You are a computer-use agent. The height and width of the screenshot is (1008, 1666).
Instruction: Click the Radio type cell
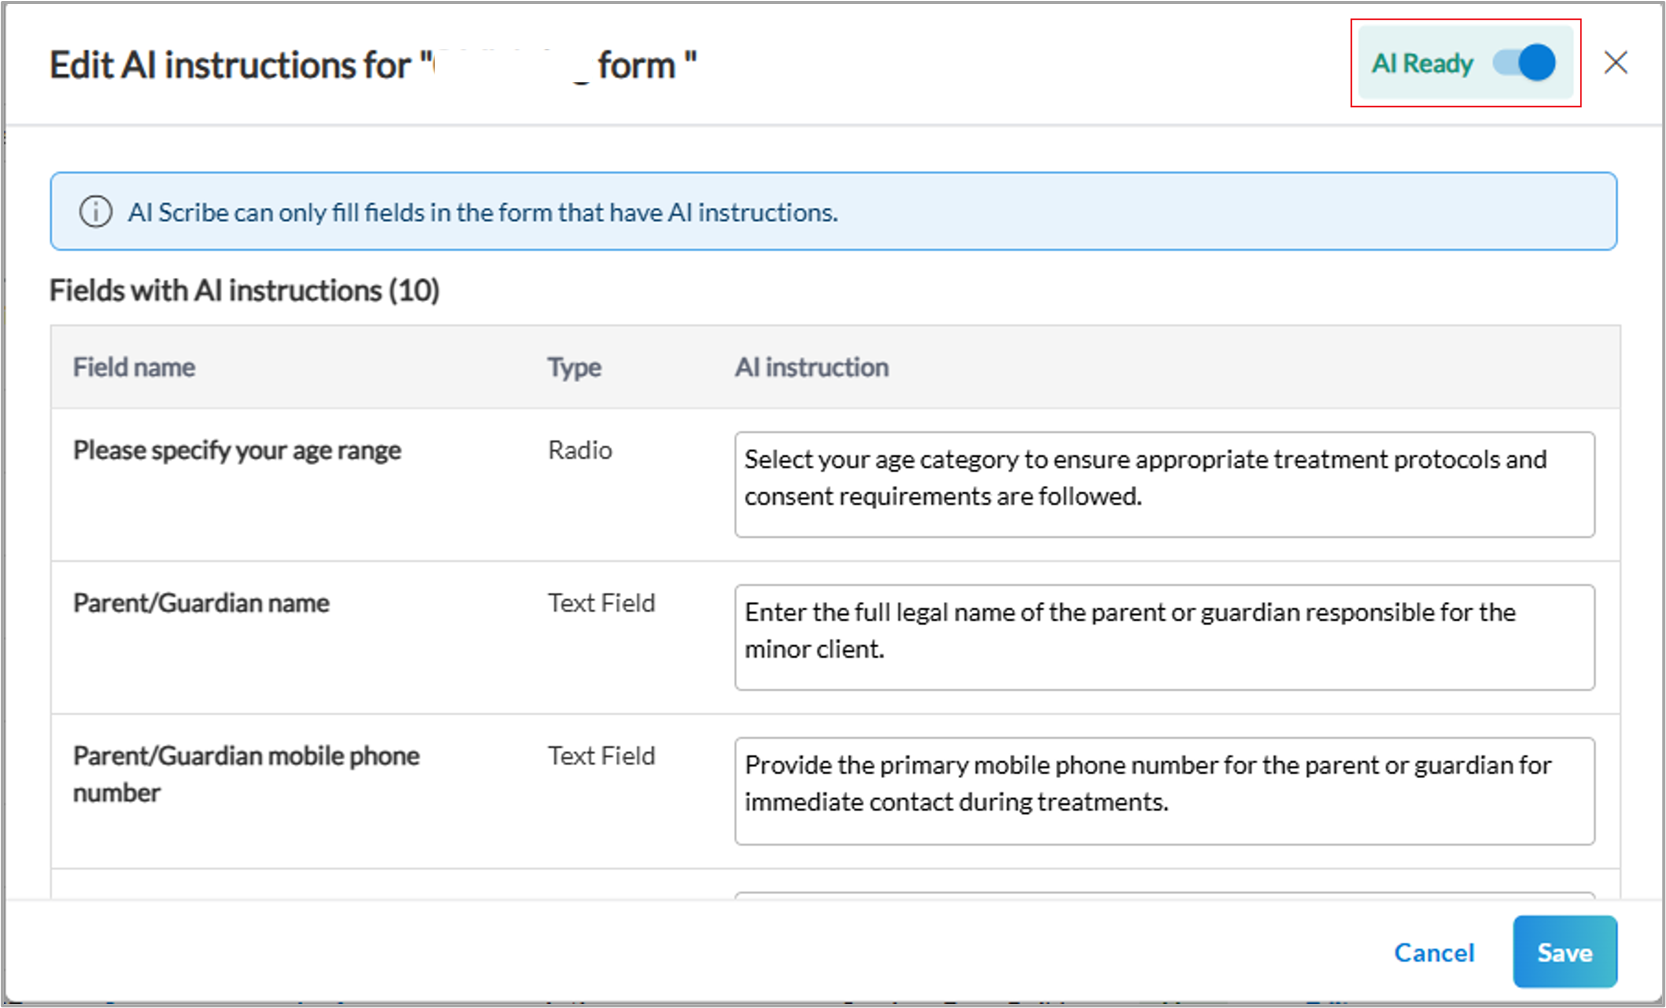tap(580, 450)
